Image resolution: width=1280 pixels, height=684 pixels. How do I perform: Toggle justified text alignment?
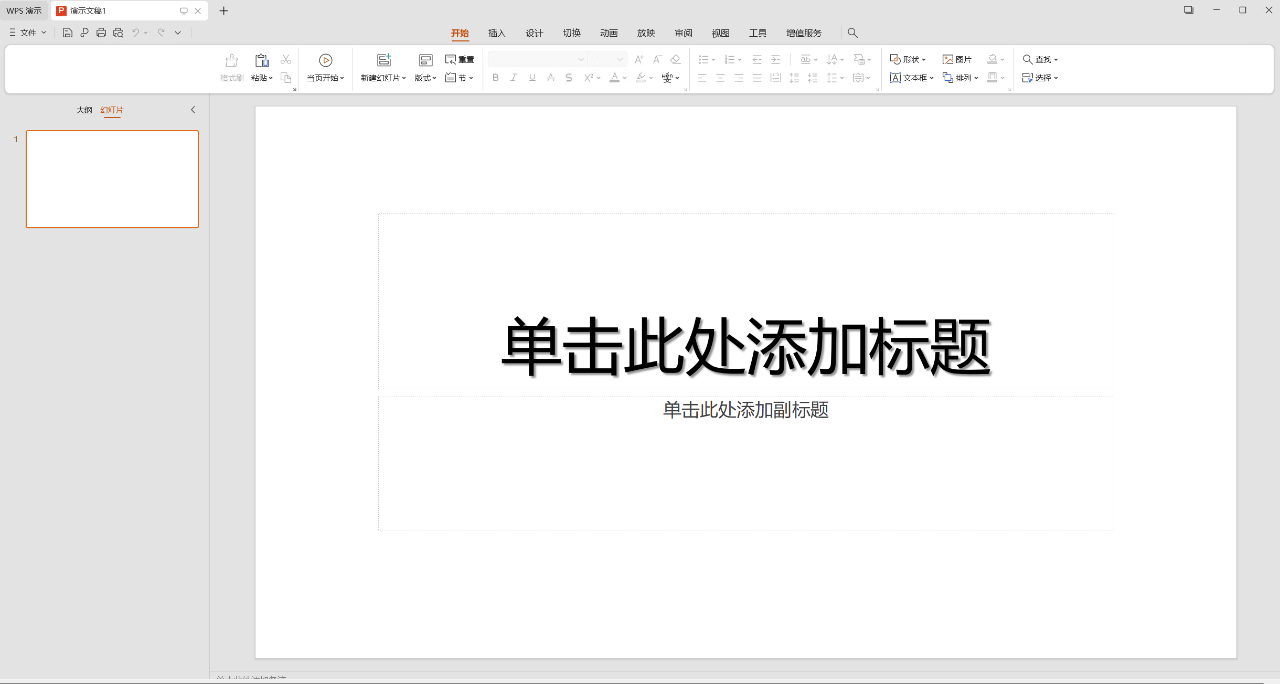click(757, 78)
